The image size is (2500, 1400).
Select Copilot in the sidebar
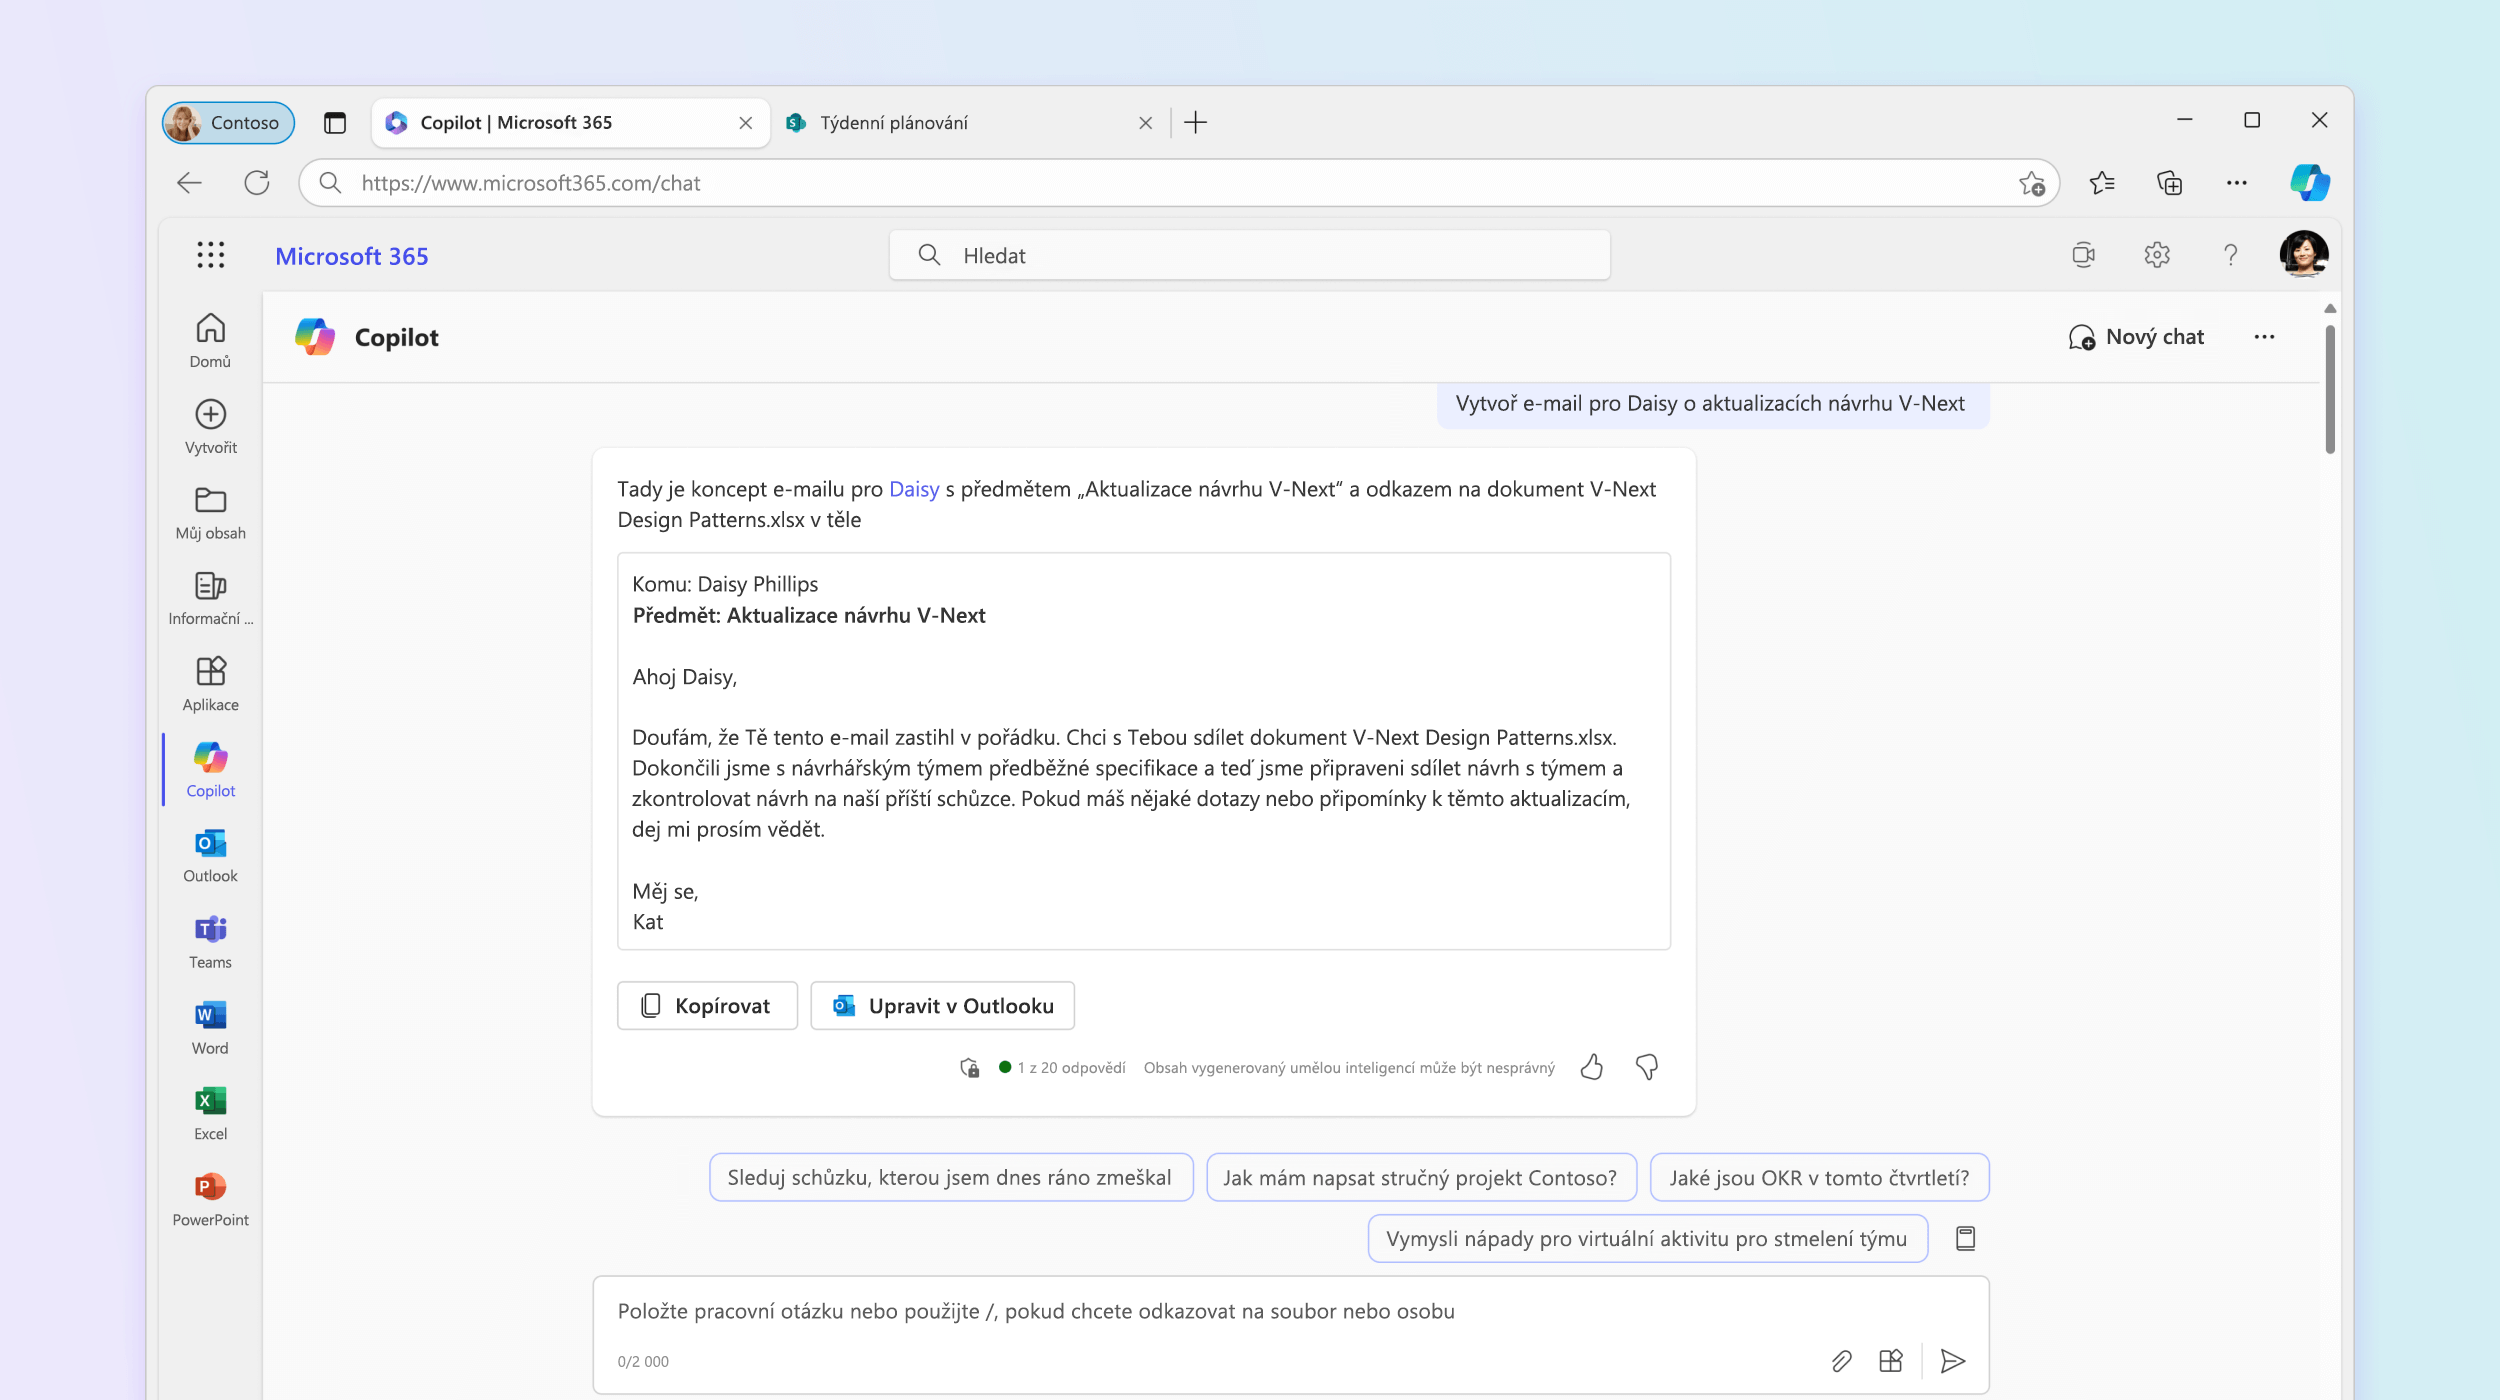(210, 770)
